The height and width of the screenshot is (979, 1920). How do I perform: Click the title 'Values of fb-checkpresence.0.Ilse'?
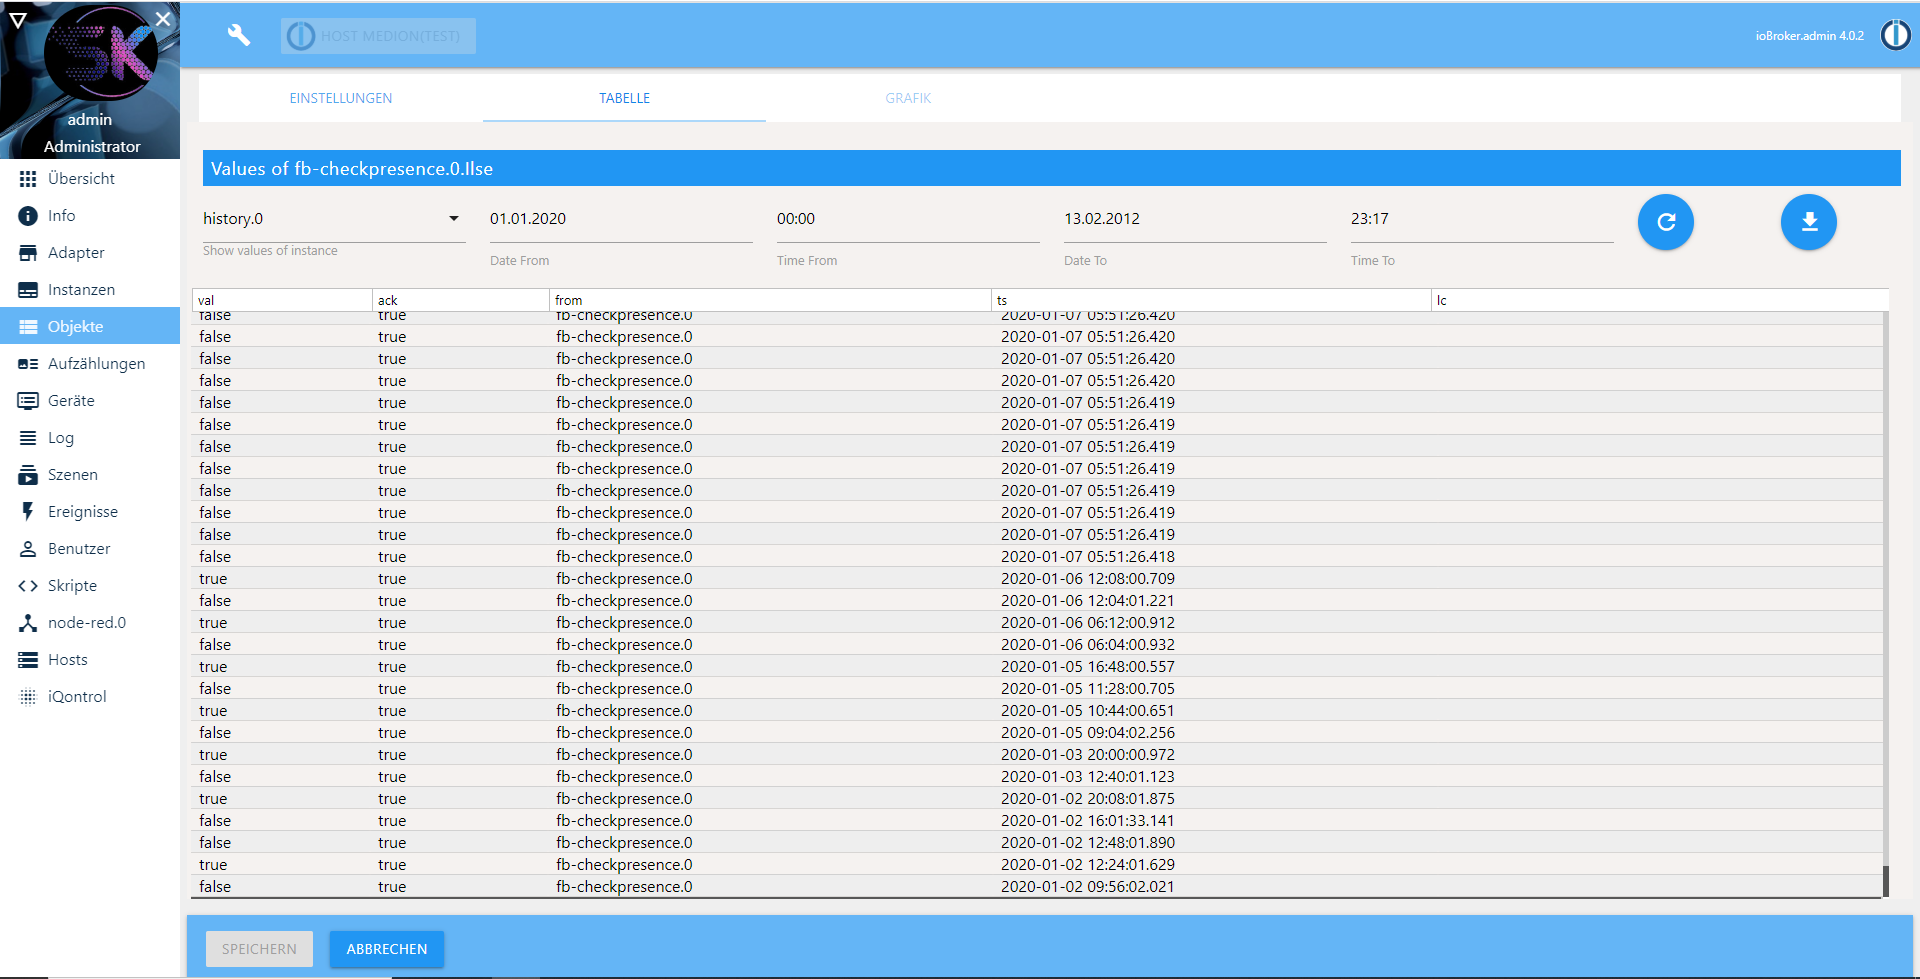coord(352,169)
